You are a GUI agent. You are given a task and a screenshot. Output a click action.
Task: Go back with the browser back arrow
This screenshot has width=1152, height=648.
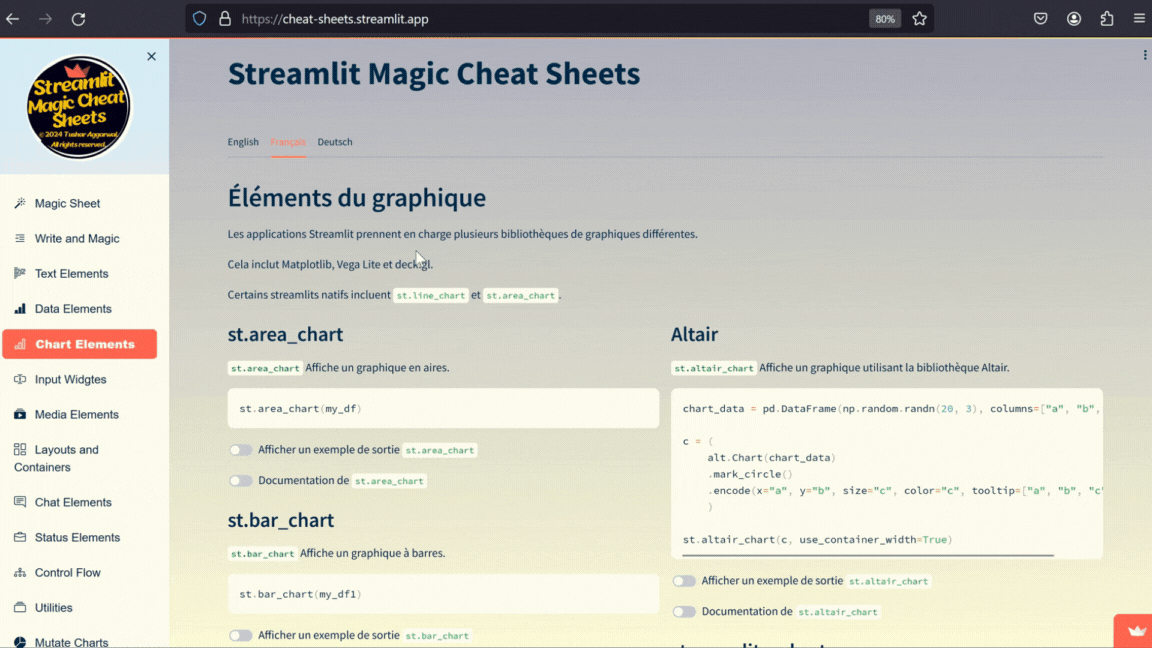[x=12, y=19]
